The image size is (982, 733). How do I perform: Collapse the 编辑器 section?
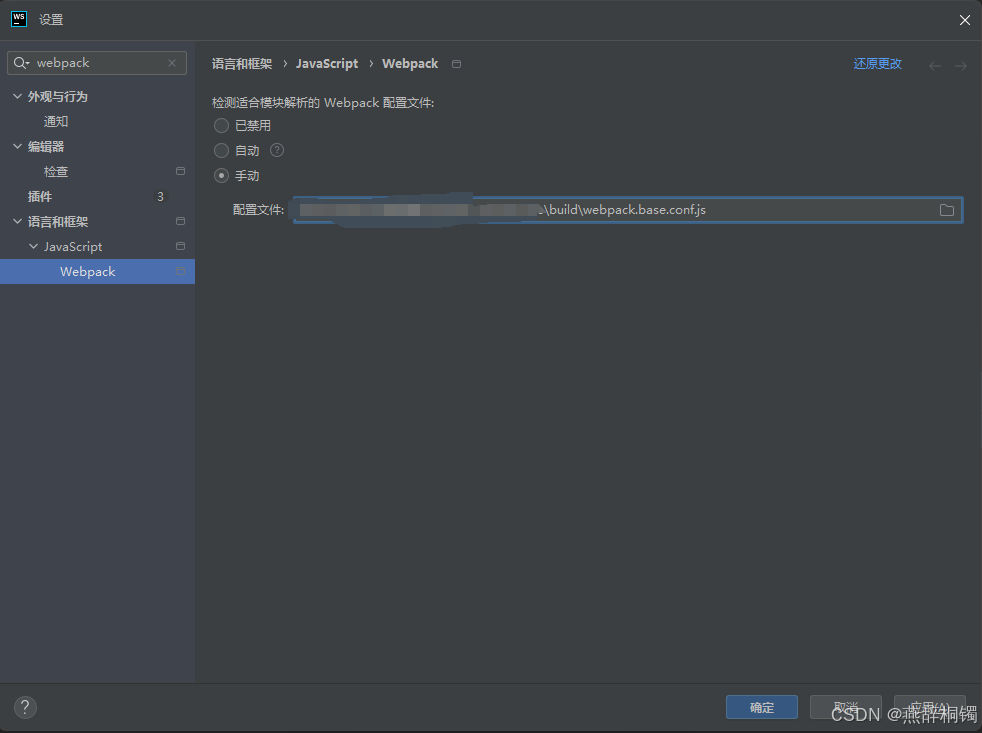18,146
